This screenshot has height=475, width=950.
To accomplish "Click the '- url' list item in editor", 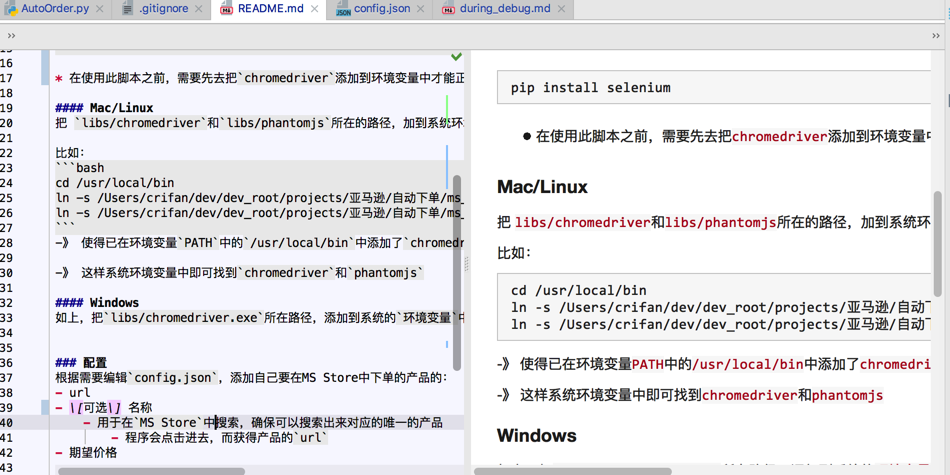I will pyautogui.click(x=72, y=393).
